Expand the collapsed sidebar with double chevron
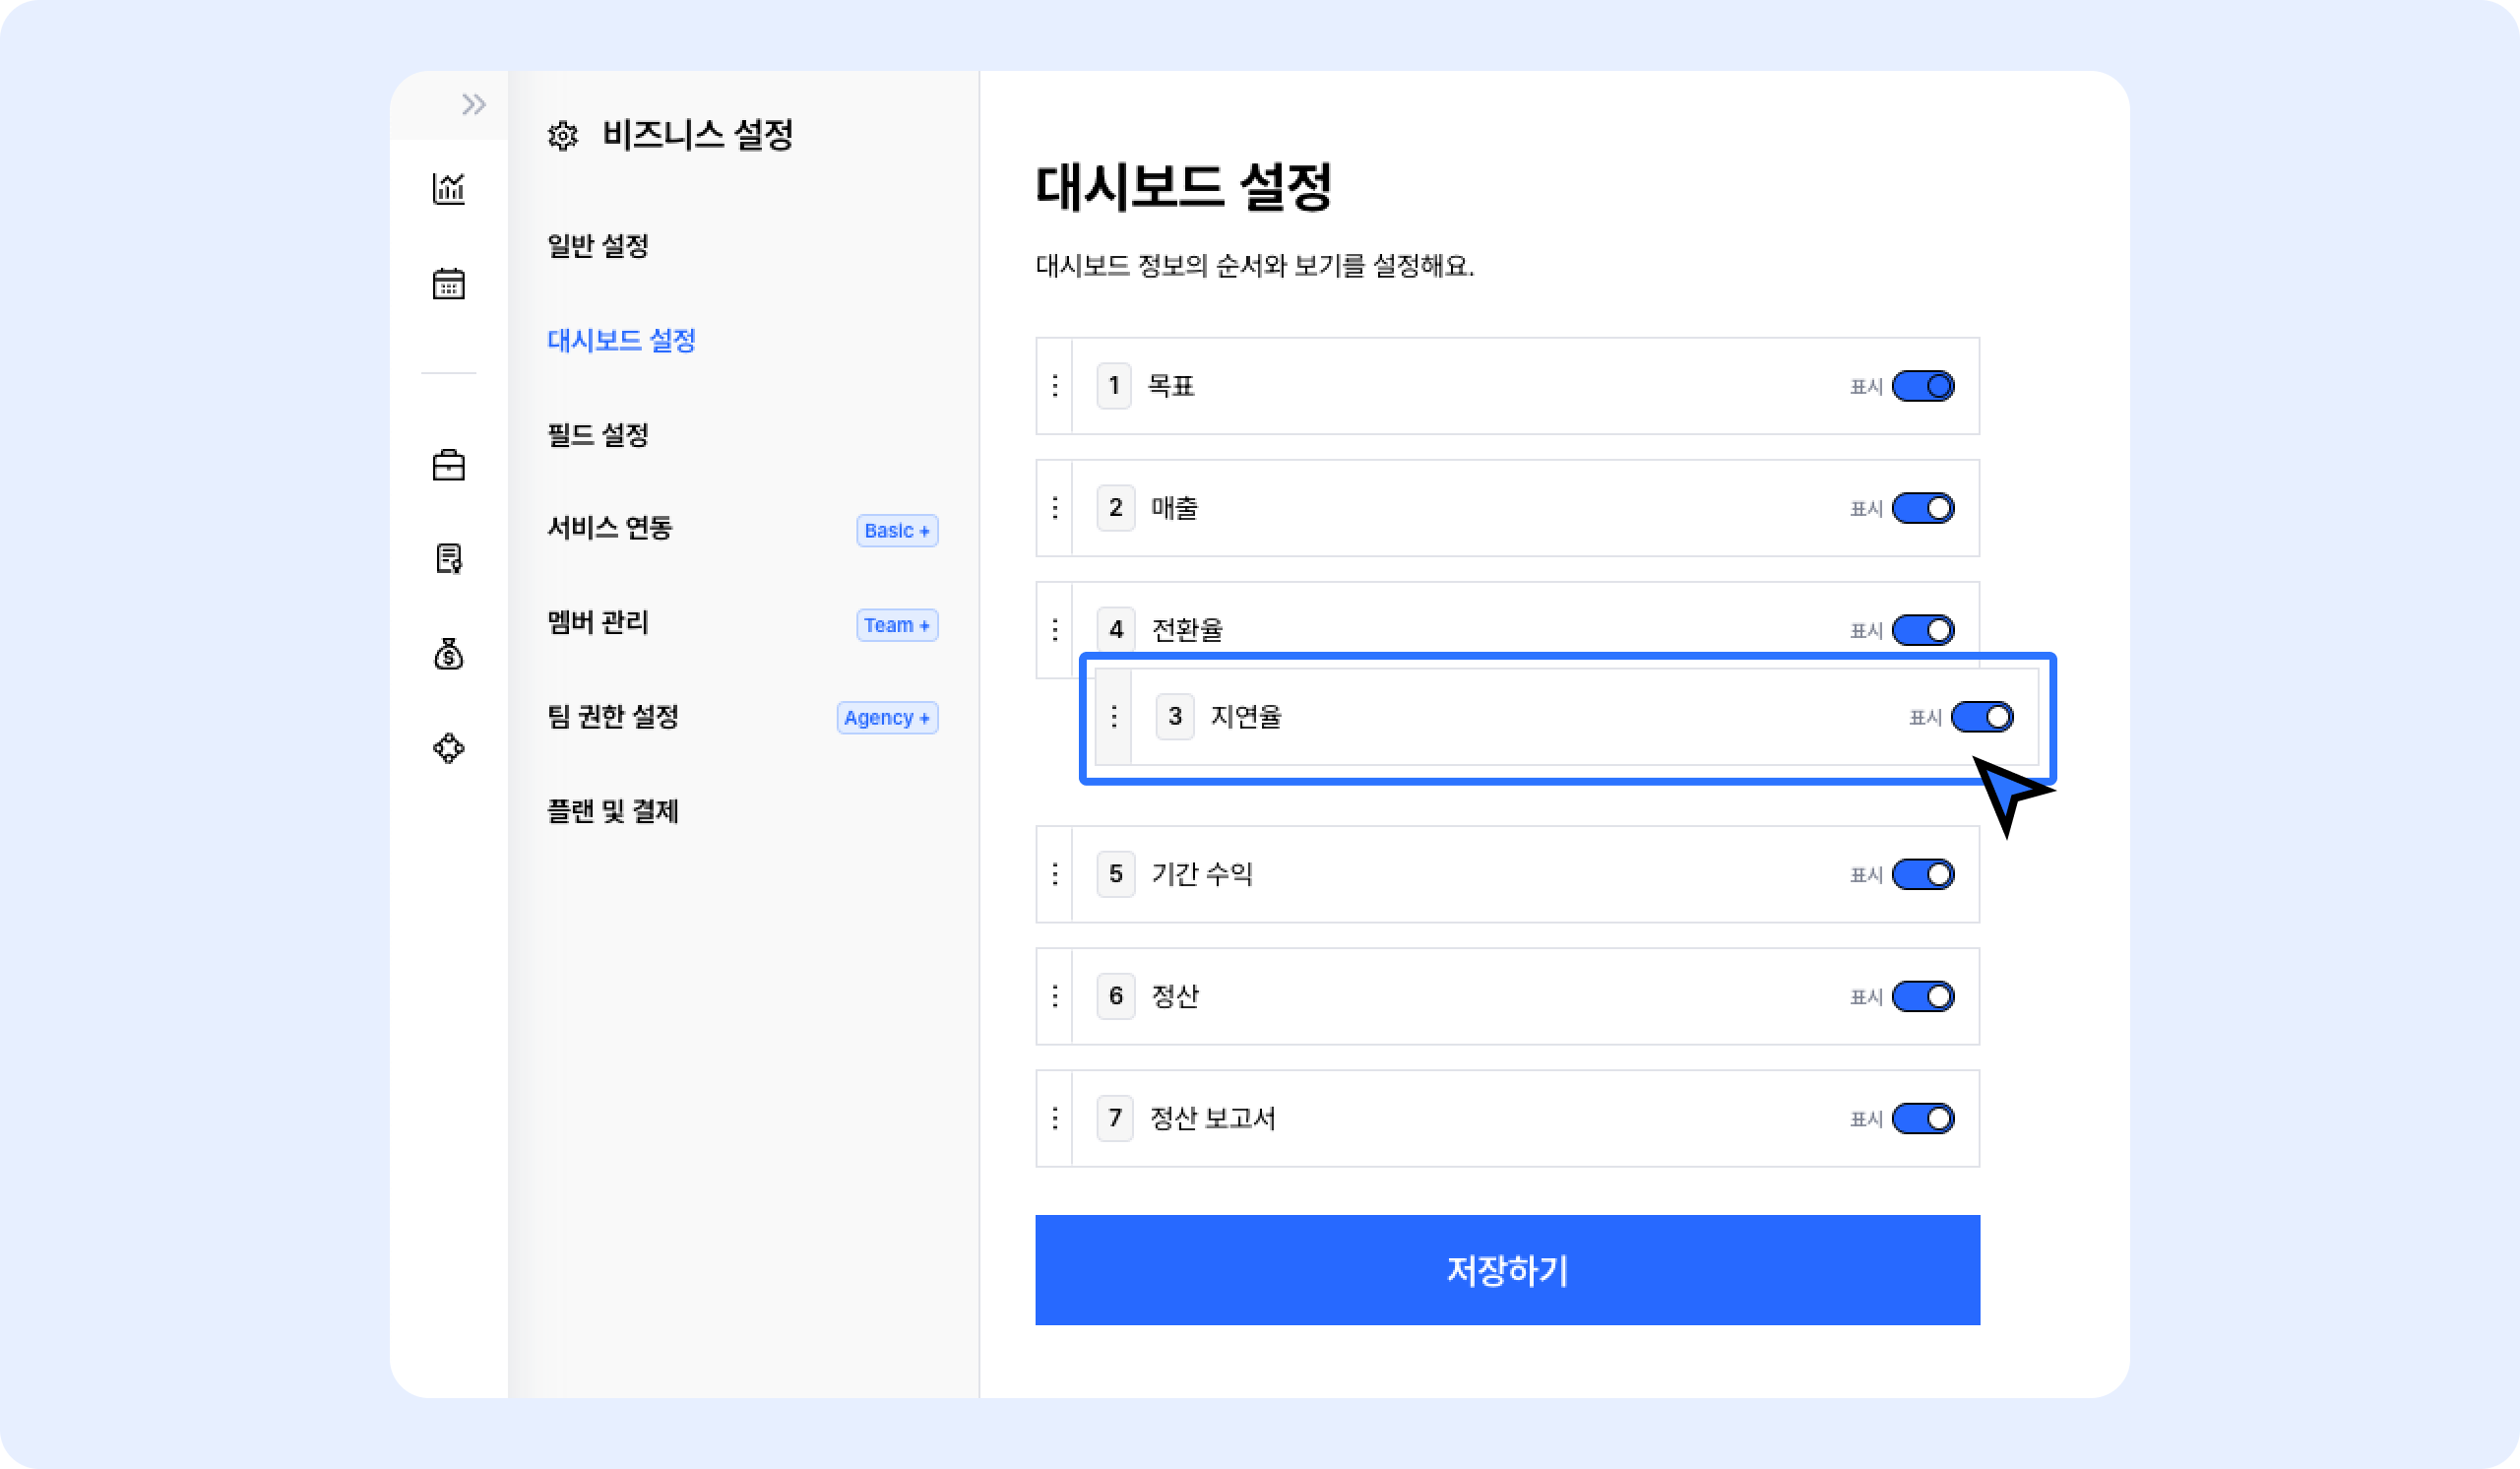This screenshot has width=2520, height=1469. [x=473, y=104]
